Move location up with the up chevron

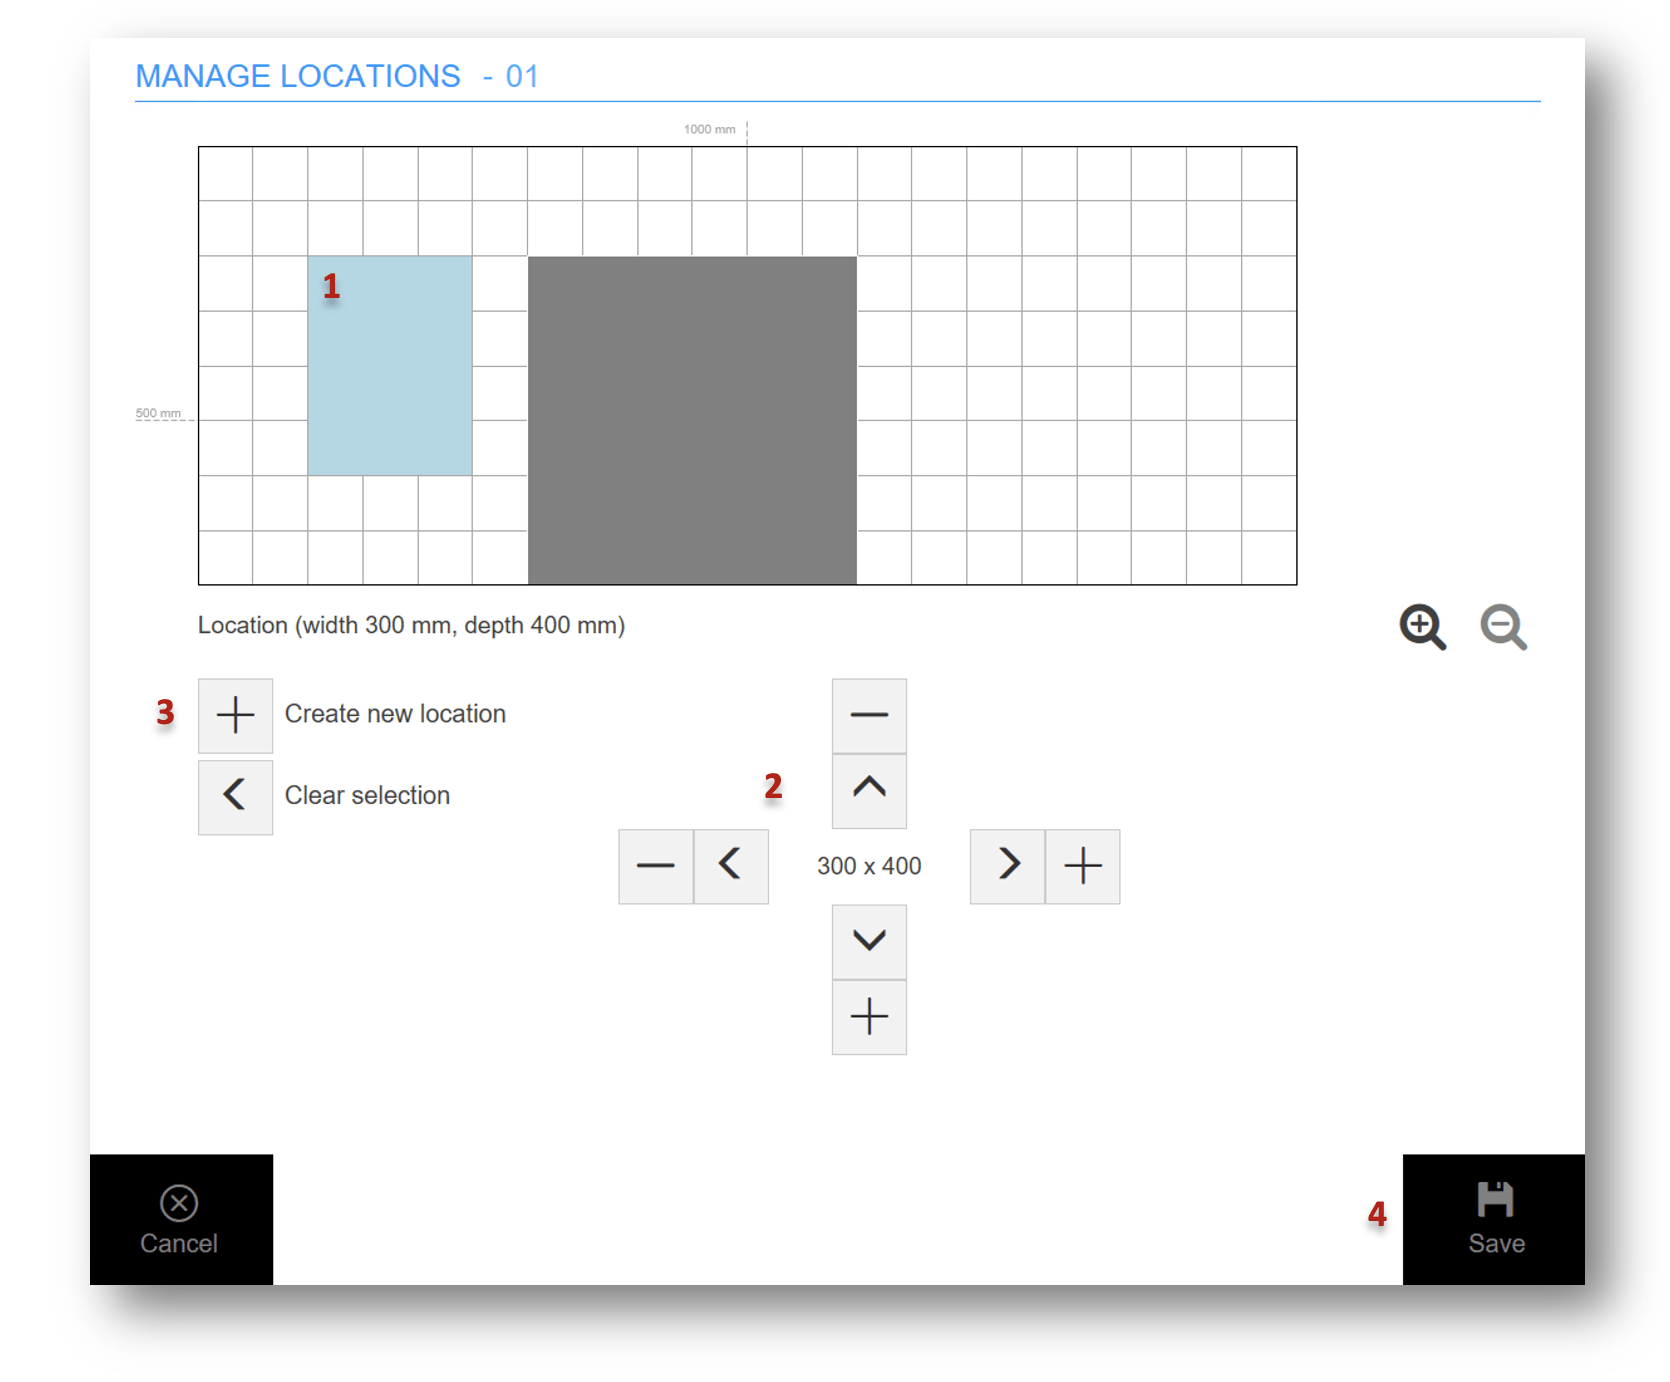click(x=869, y=790)
